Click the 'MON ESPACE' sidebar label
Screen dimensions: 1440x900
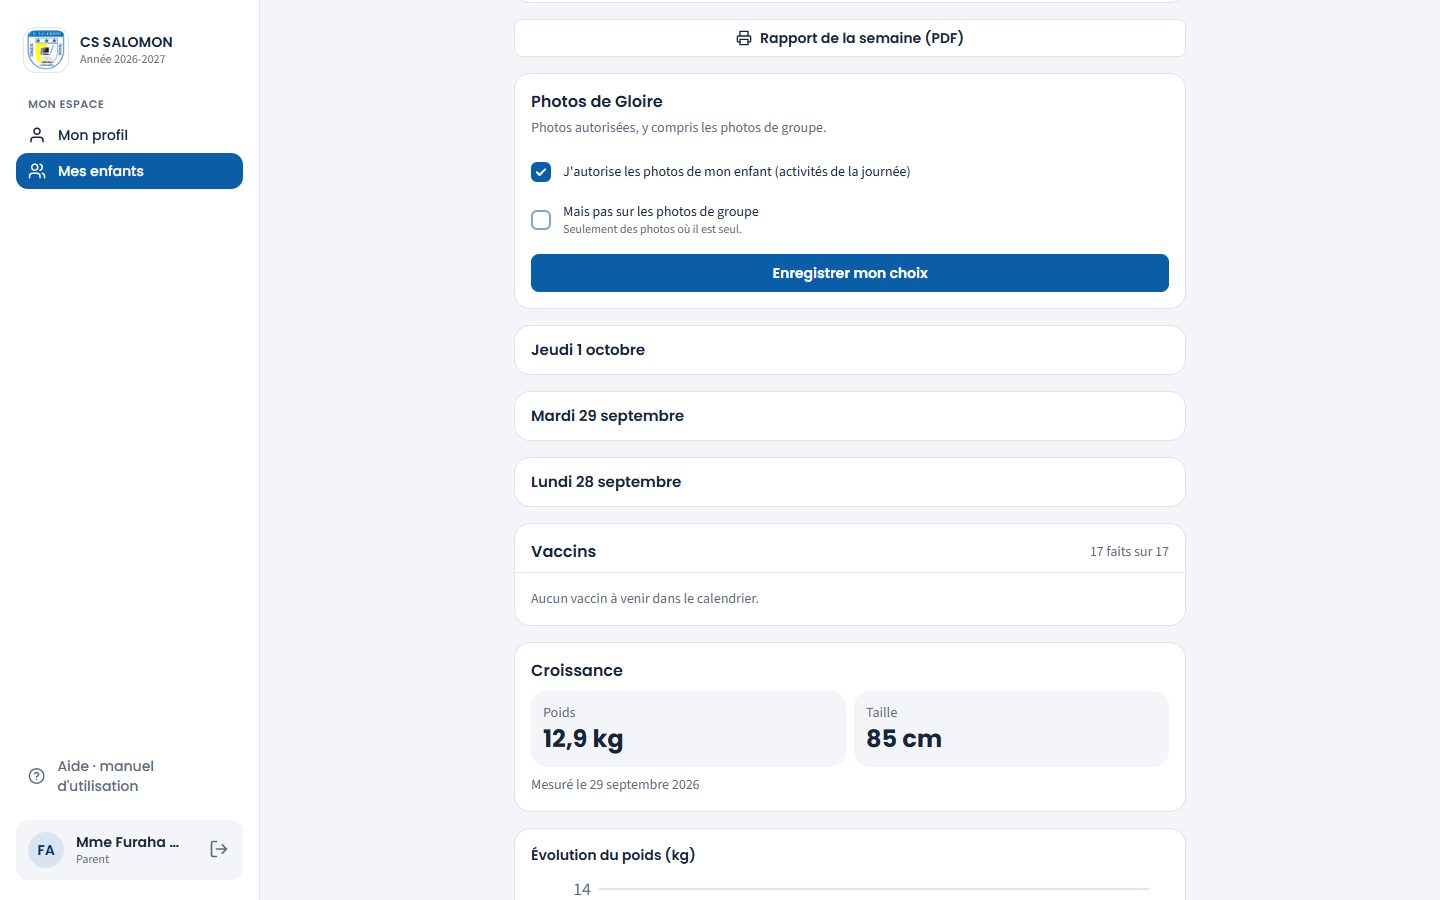pos(66,104)
